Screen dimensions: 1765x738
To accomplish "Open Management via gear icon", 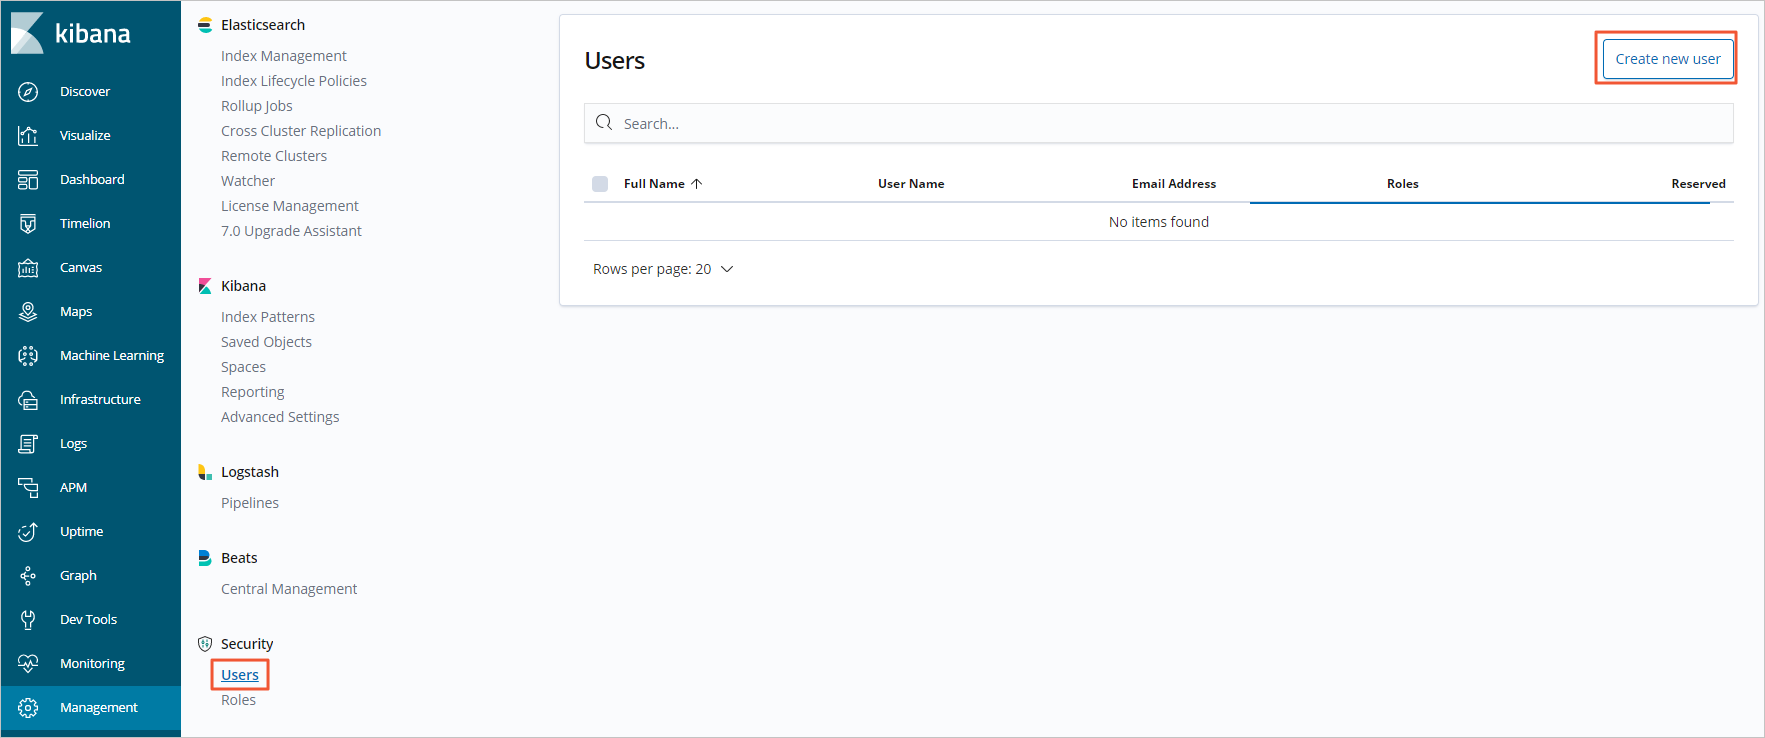I will point(28,708).
